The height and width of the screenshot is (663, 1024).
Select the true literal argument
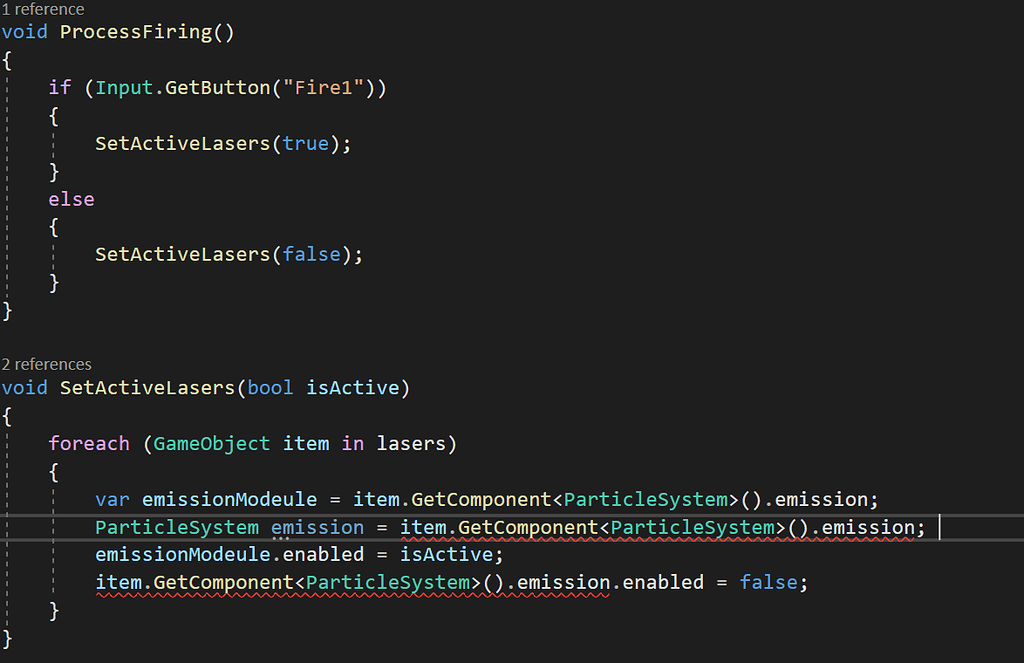point(305,143)
